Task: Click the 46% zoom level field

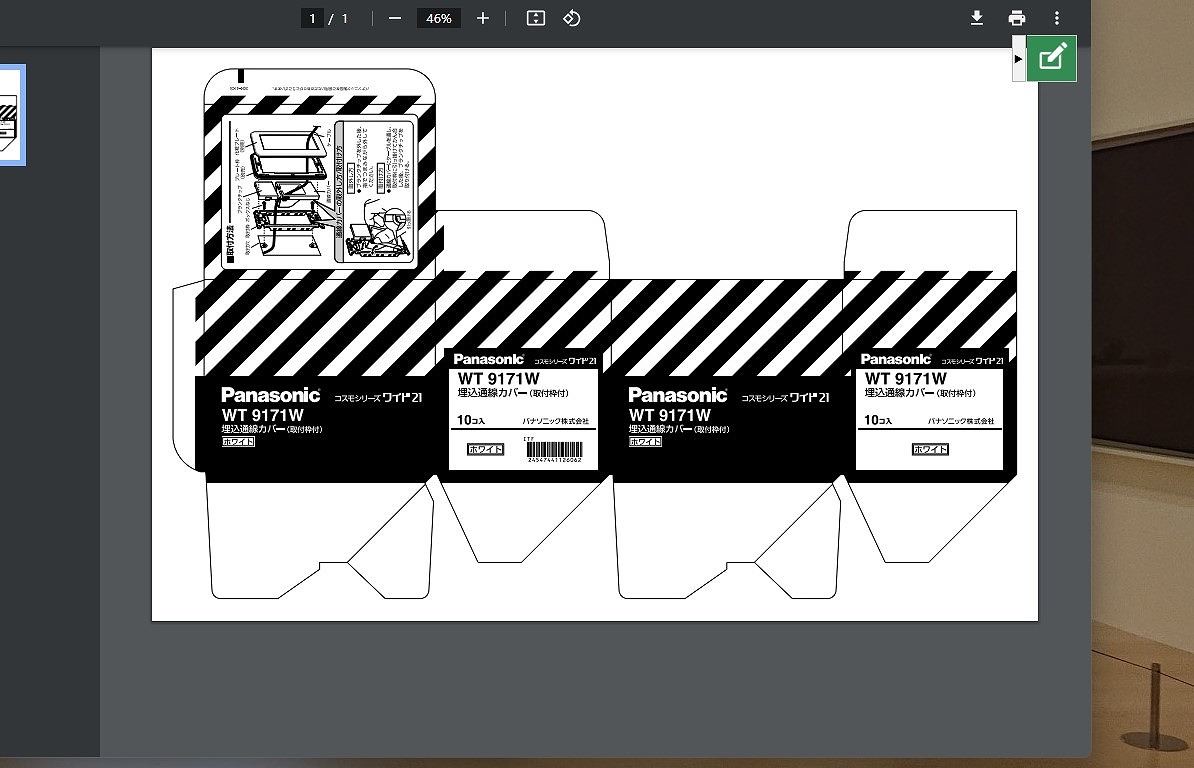Action: tap(439, 18)
